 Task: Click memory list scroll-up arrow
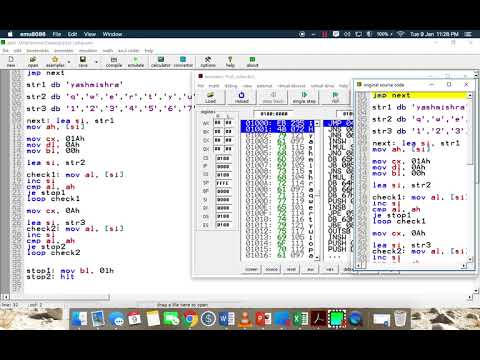[x=317, y=123]
